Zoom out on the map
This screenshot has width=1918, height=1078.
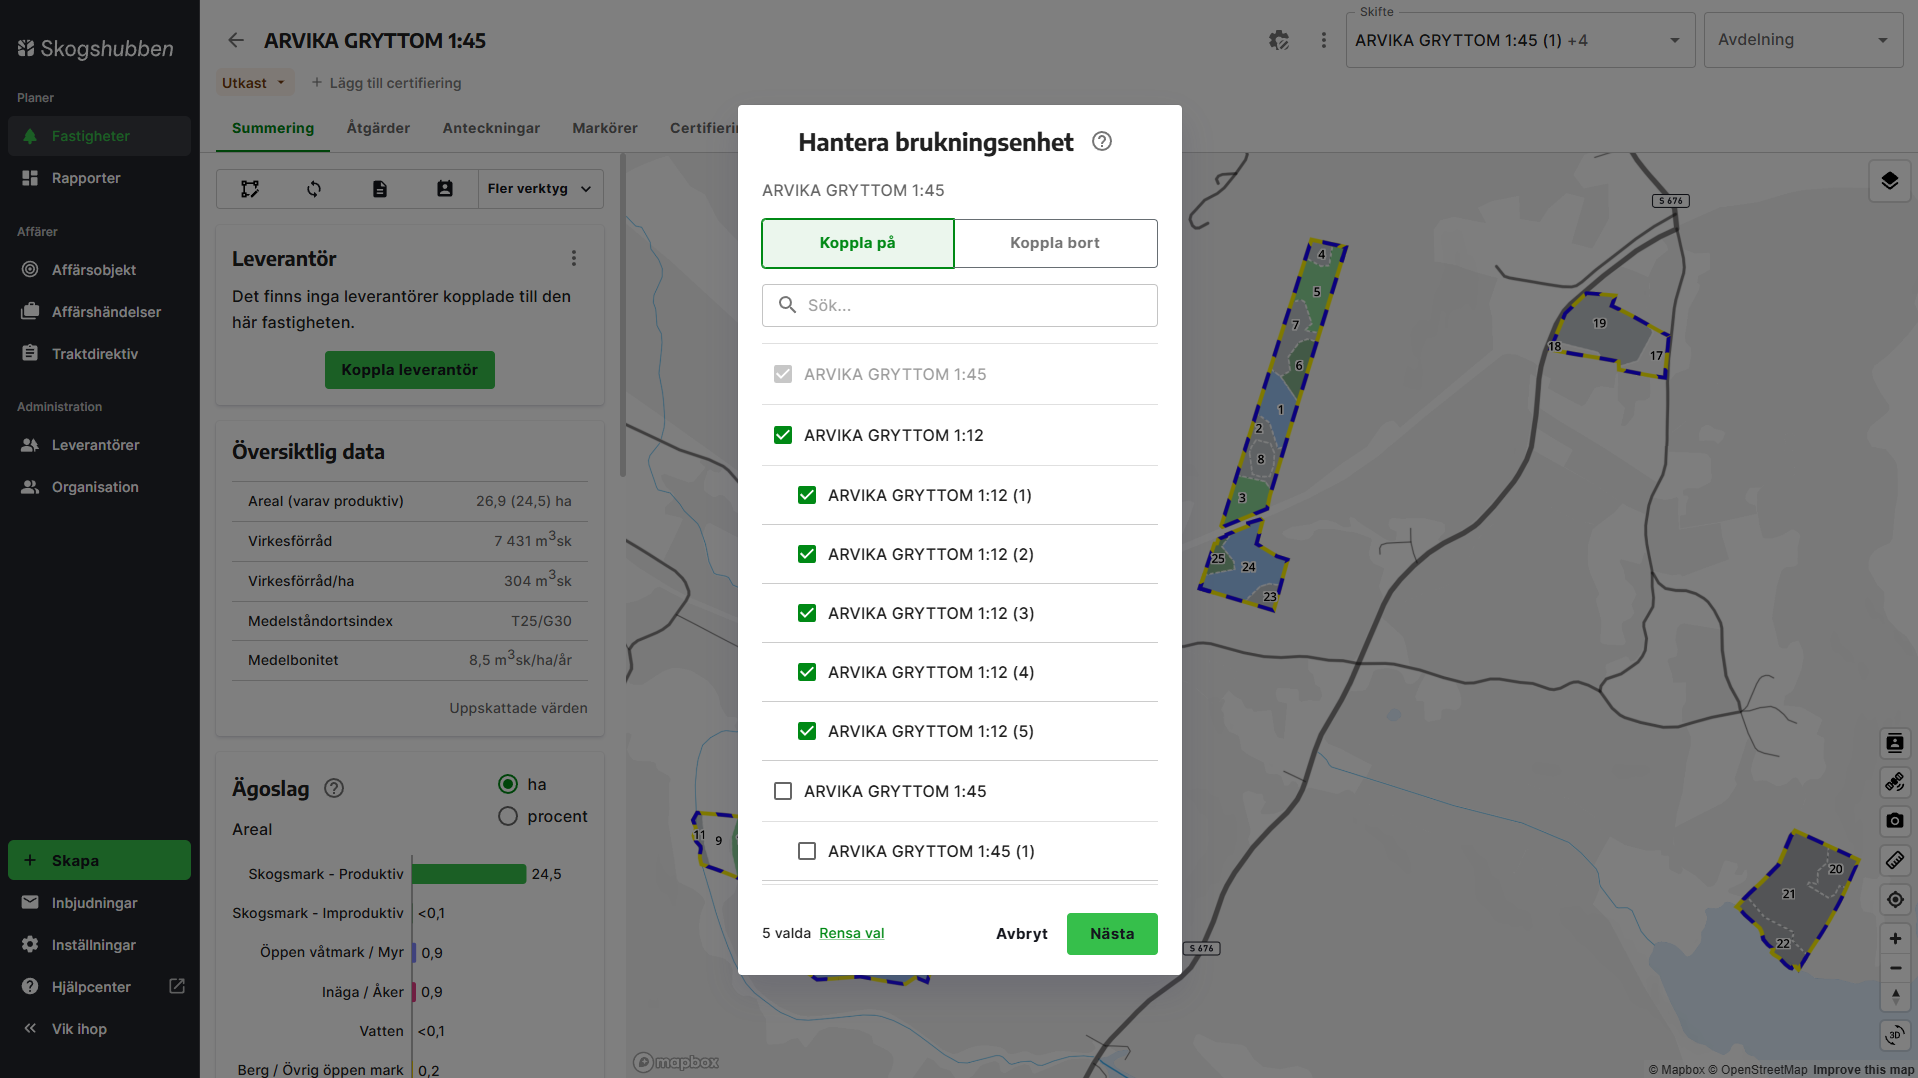(x=1895, y=968)
